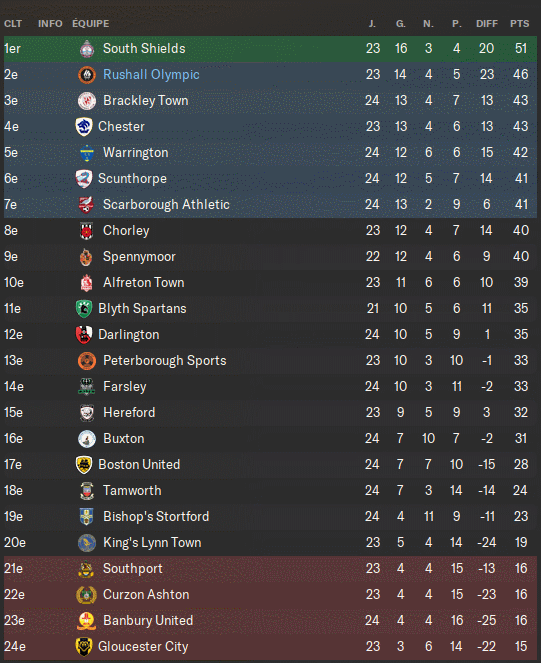Click the South Shields club crest
The width and height of the screenshot is (541, 663).
pos(87,49)
